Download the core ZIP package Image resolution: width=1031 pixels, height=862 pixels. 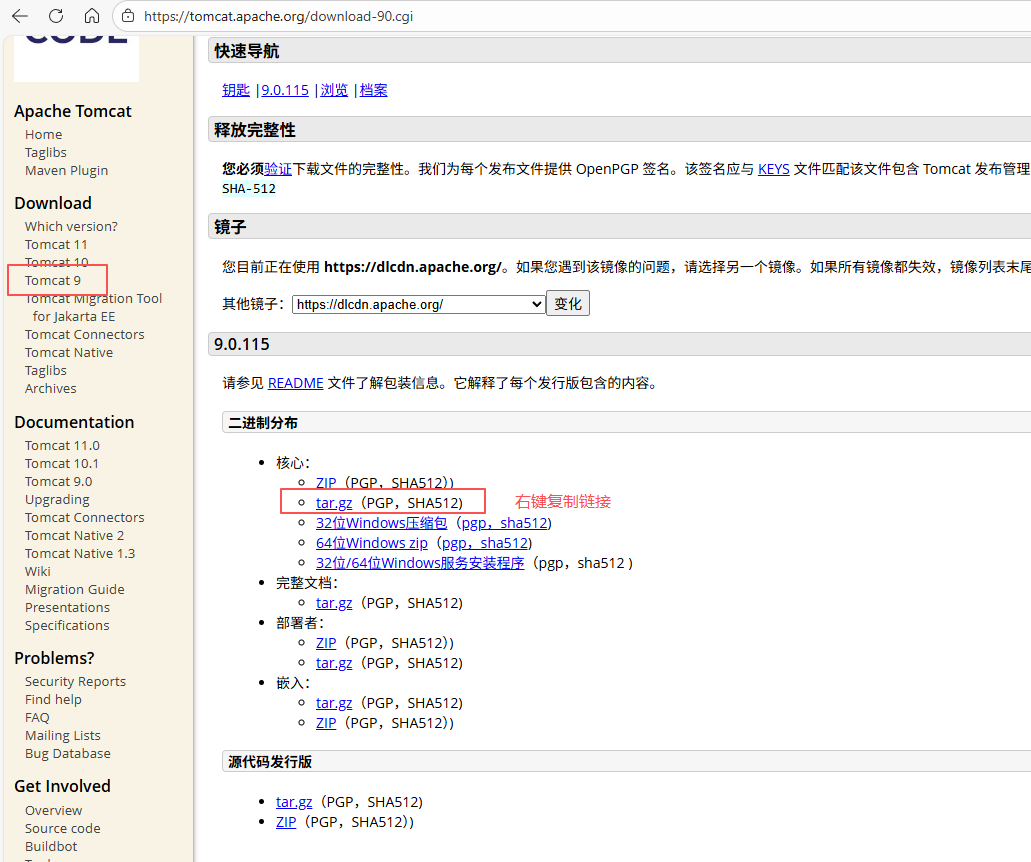(326, 483)
